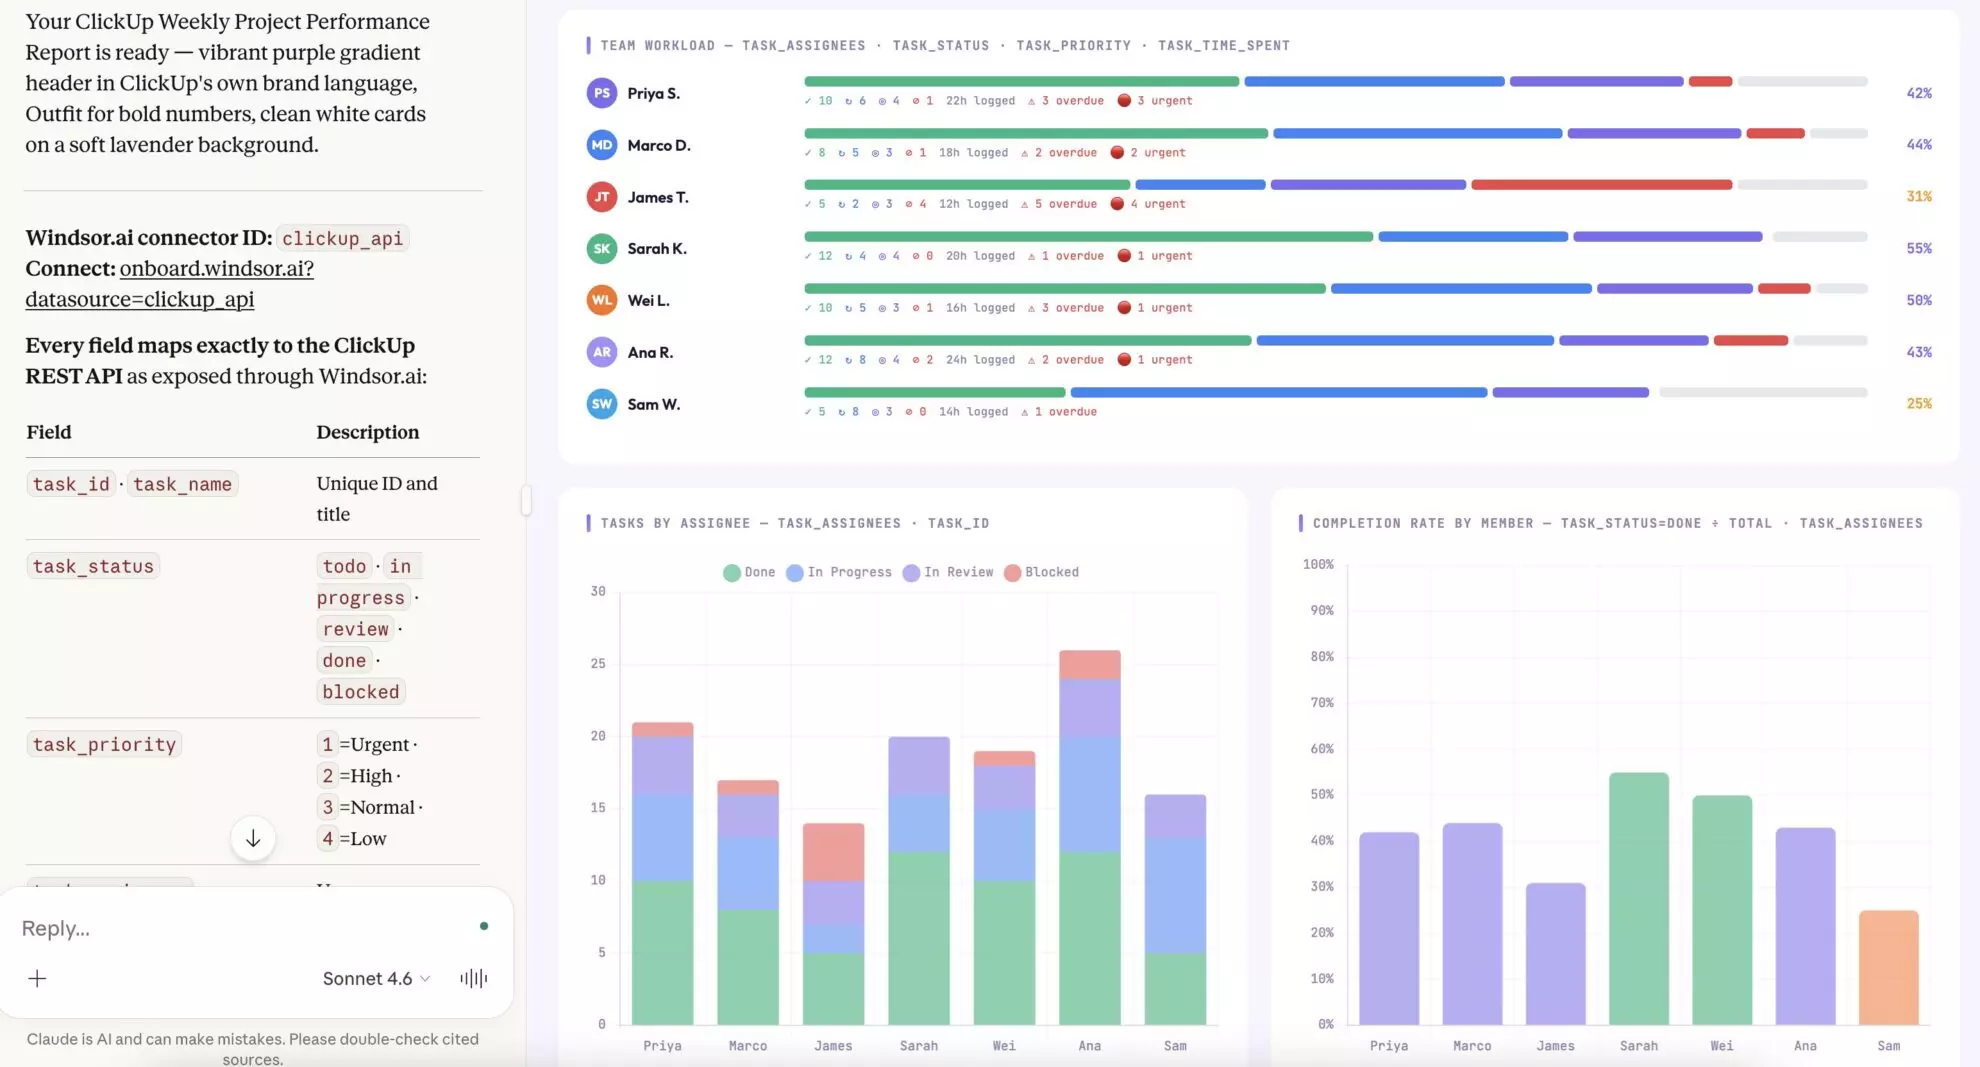Open the attachment plus icon in the reply box
This screenshot has width=1980, height=1067.
38,977
